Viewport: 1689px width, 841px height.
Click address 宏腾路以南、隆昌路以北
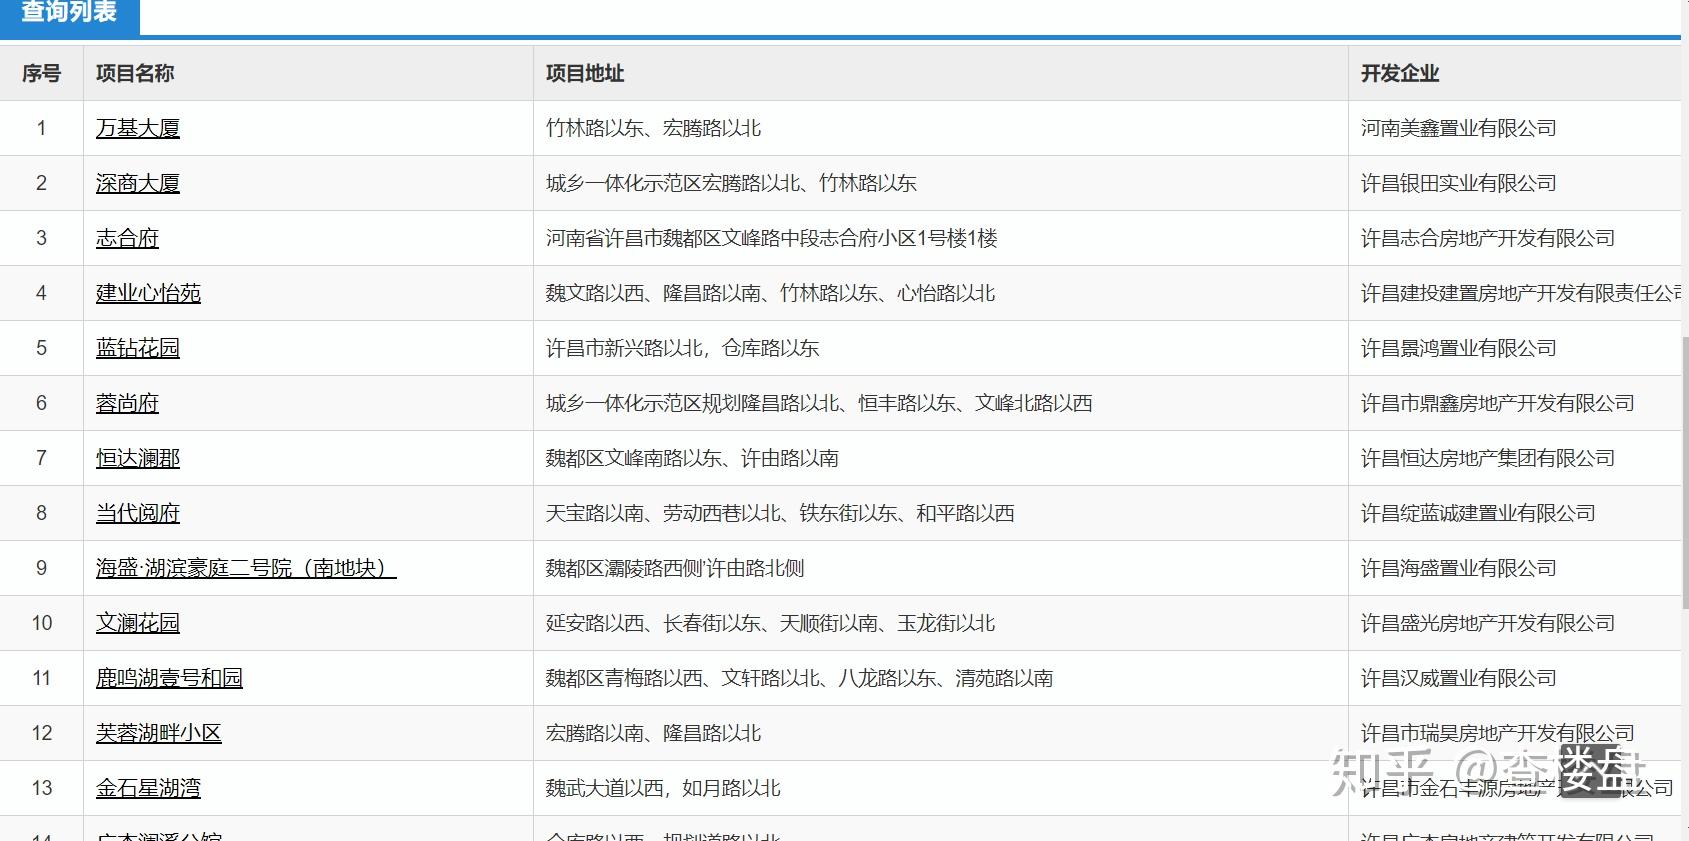click(654, 733)
